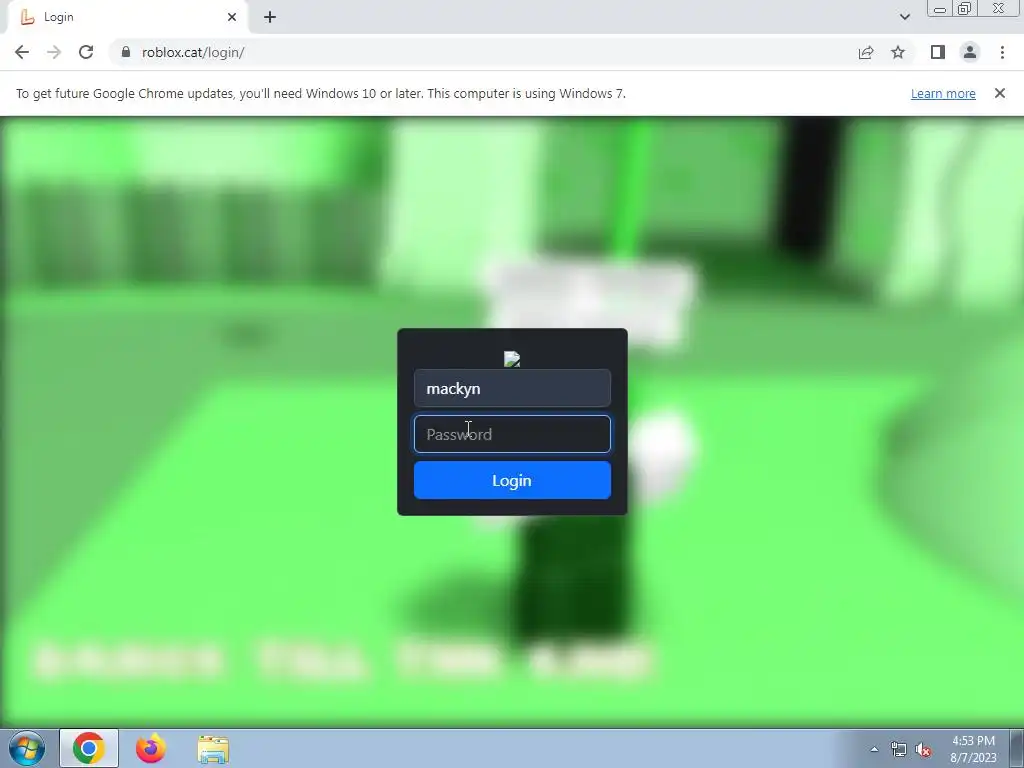Click the muted volume tray icon
This screenshot has width=1024, height=768.
click(923, 749)
